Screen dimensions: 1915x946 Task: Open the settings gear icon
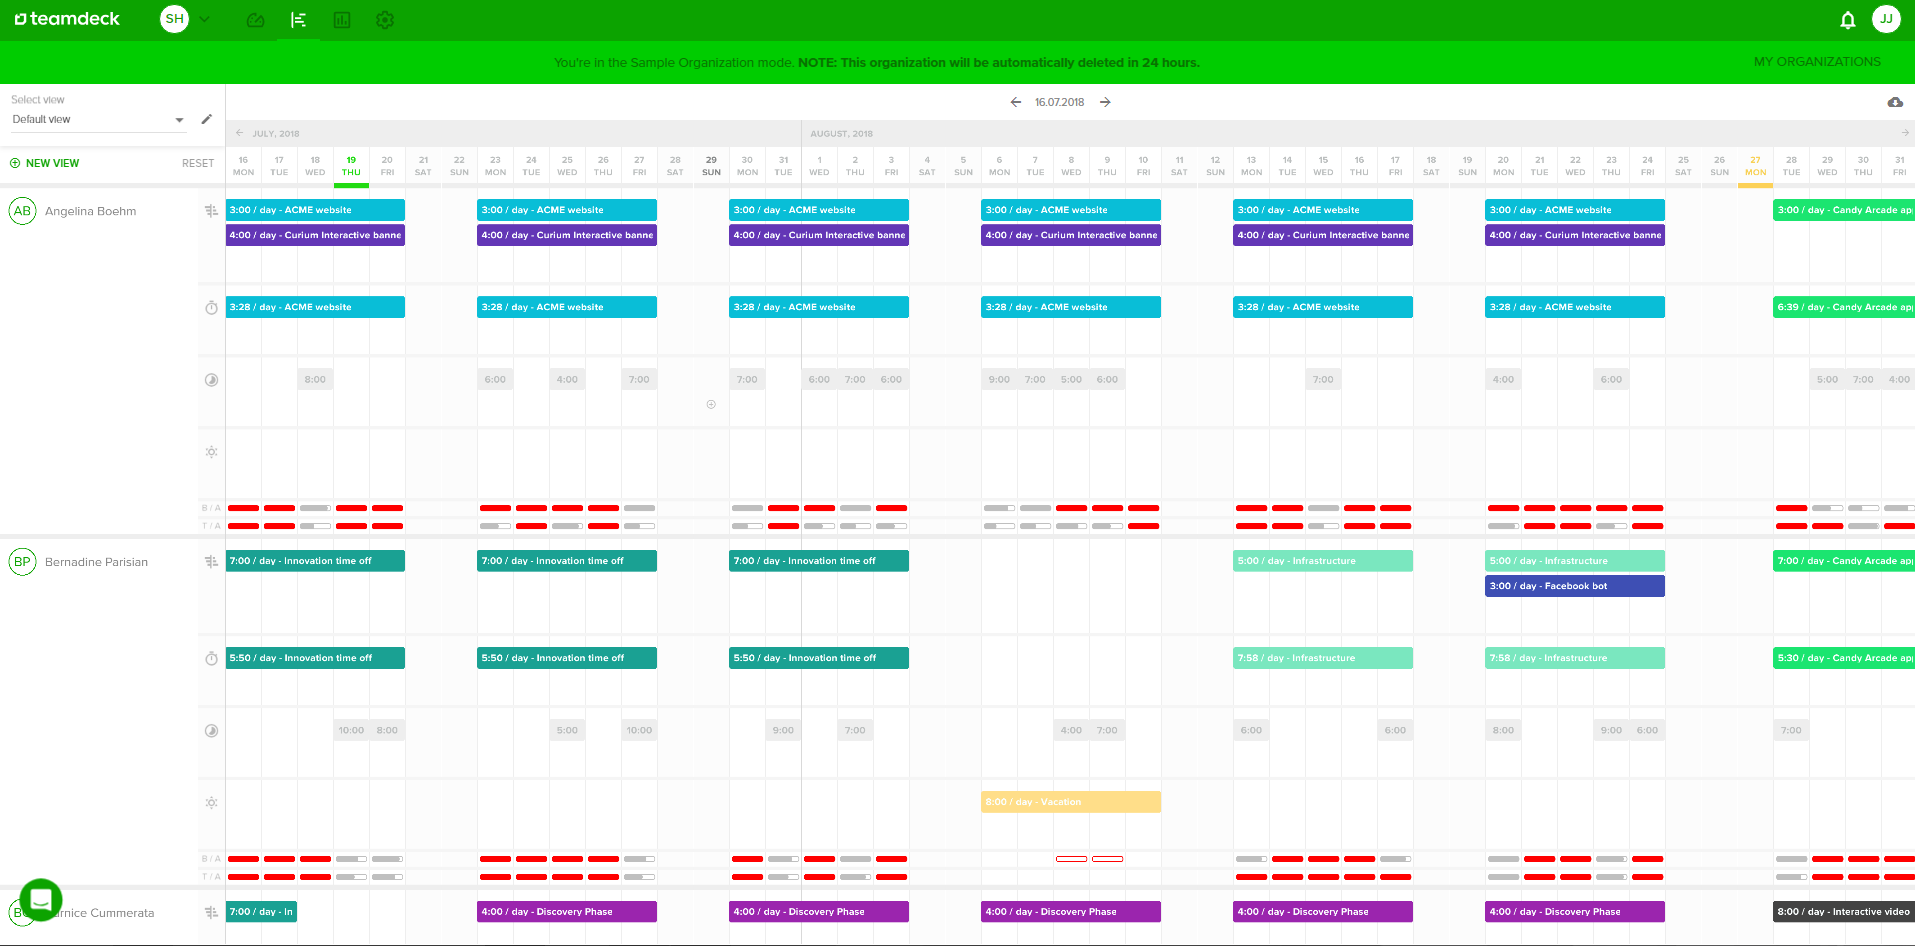(x=385, y=20)
